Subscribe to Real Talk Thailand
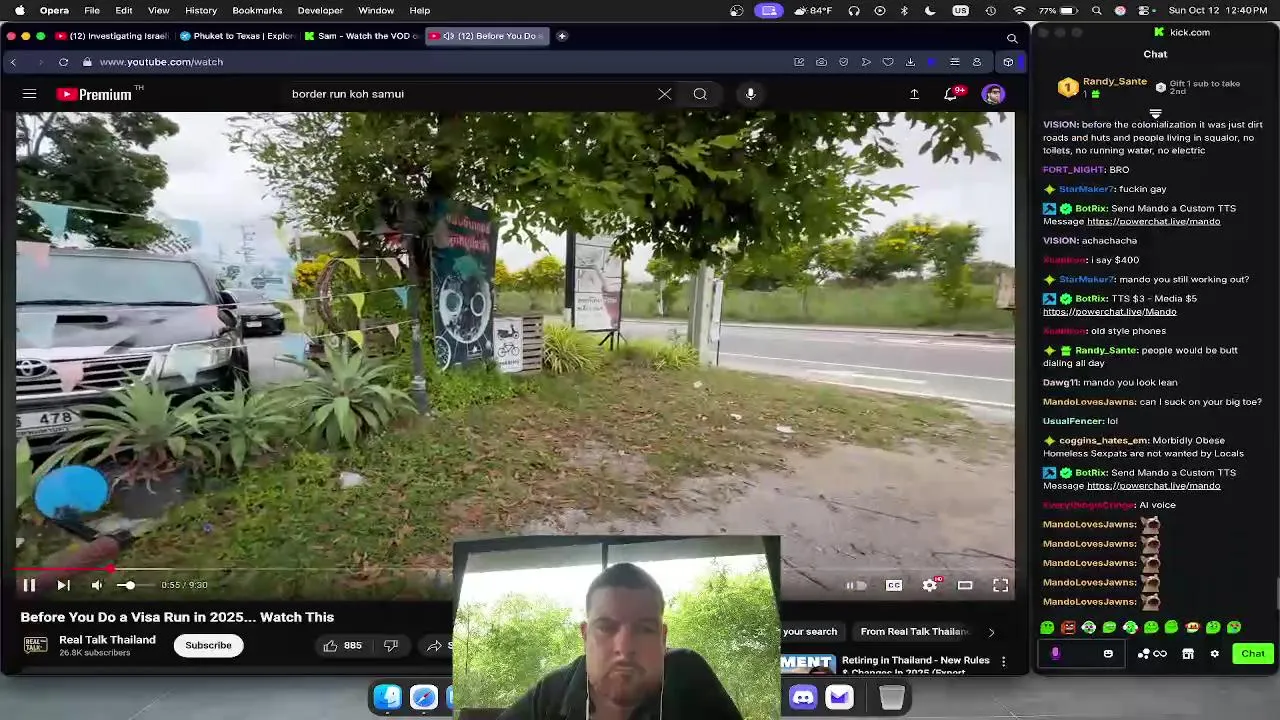 [208, 645]
